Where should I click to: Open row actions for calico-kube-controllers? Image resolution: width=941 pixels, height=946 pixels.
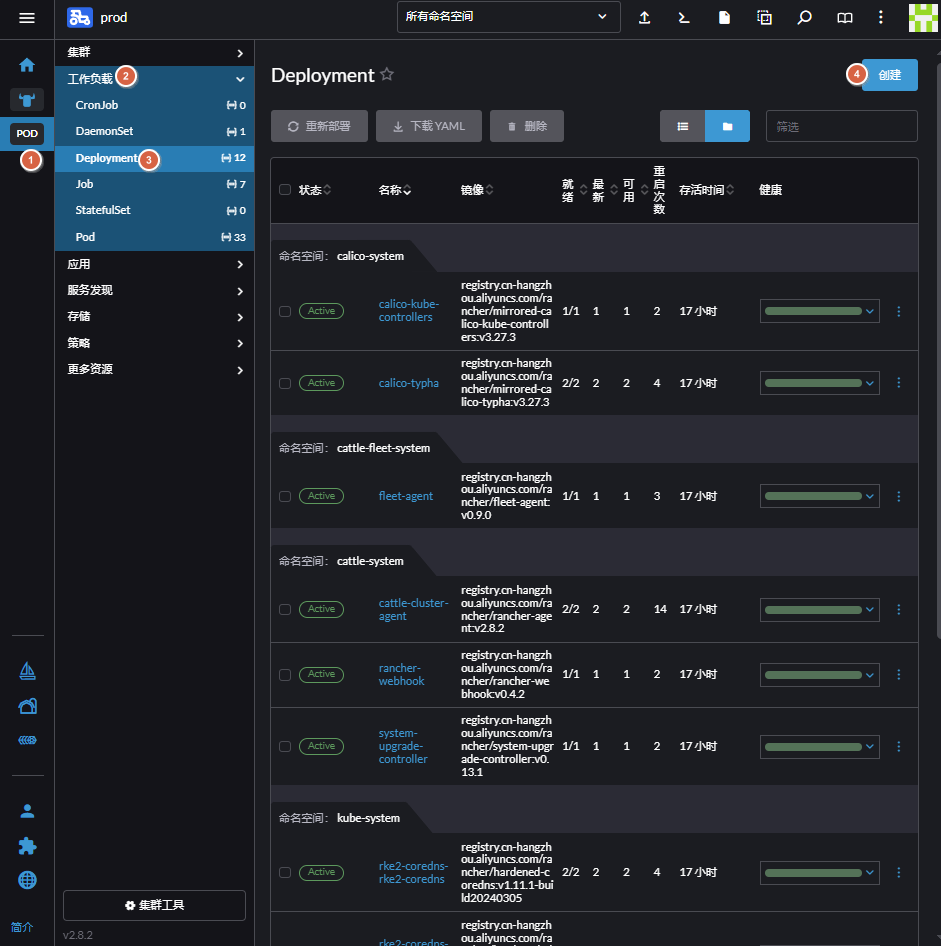899,311
